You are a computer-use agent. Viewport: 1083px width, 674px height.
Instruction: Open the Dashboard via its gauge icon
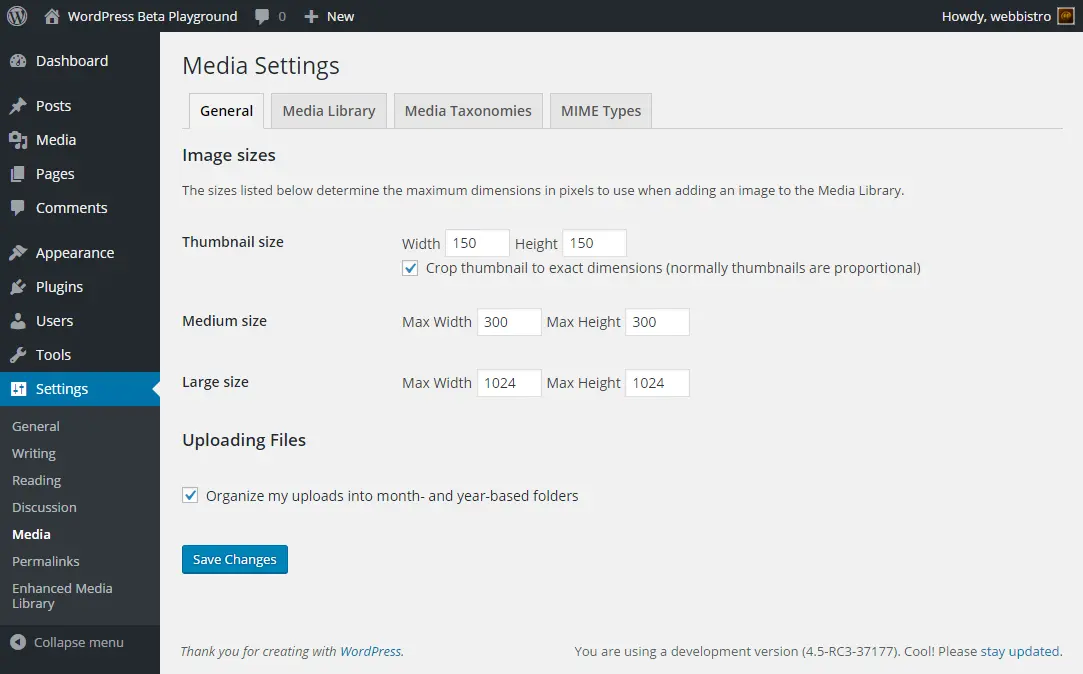pyautogui.click(x=20, y=61)
